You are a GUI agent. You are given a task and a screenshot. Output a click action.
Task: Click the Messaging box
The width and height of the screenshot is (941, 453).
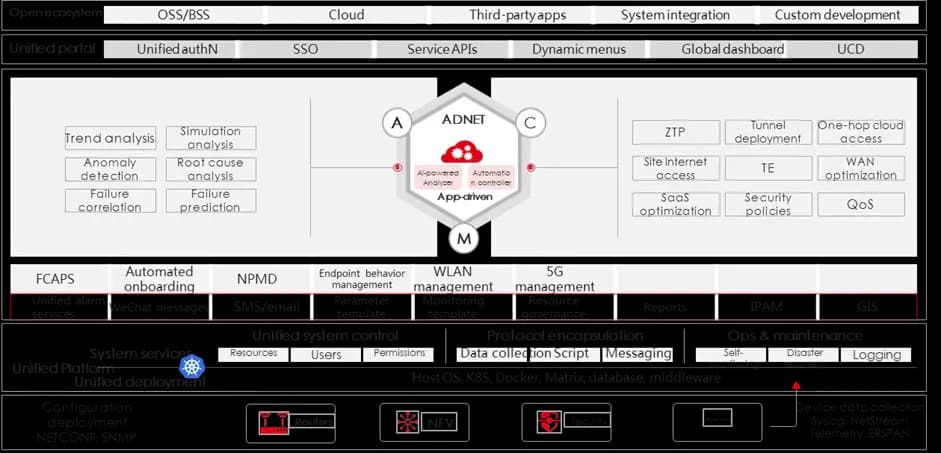coord(638,354)
